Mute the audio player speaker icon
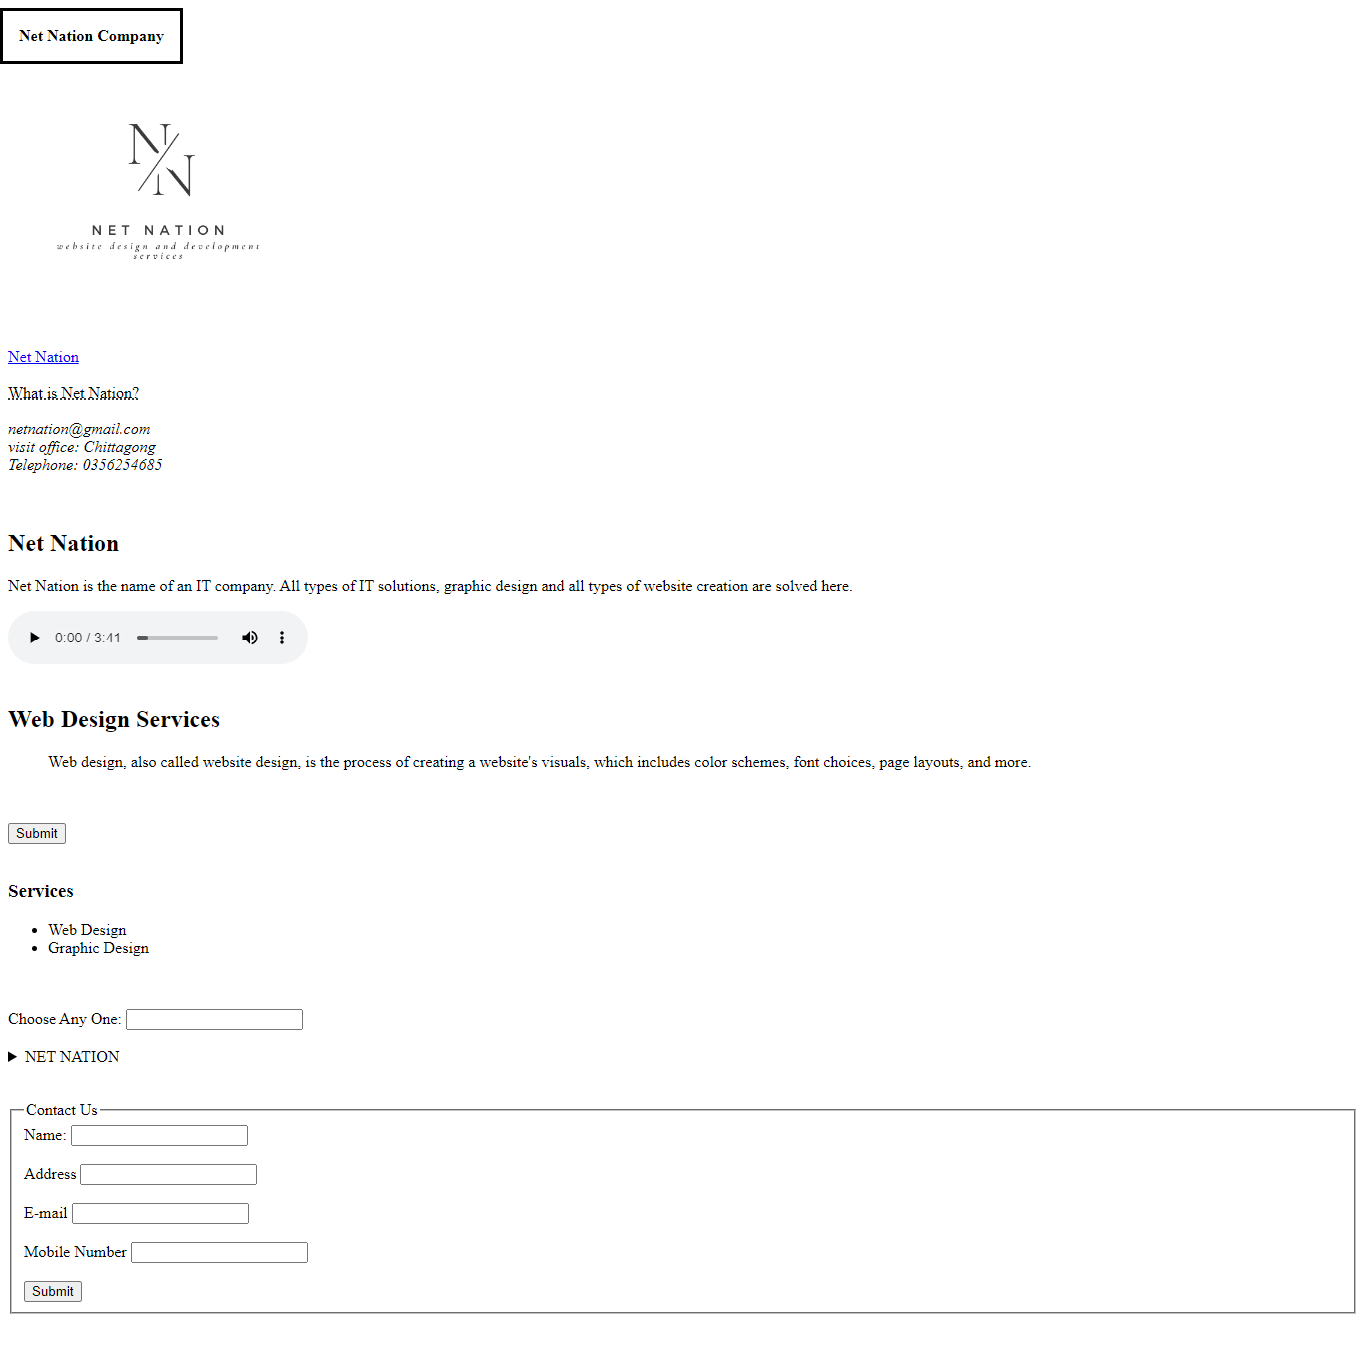 [250, 637]
